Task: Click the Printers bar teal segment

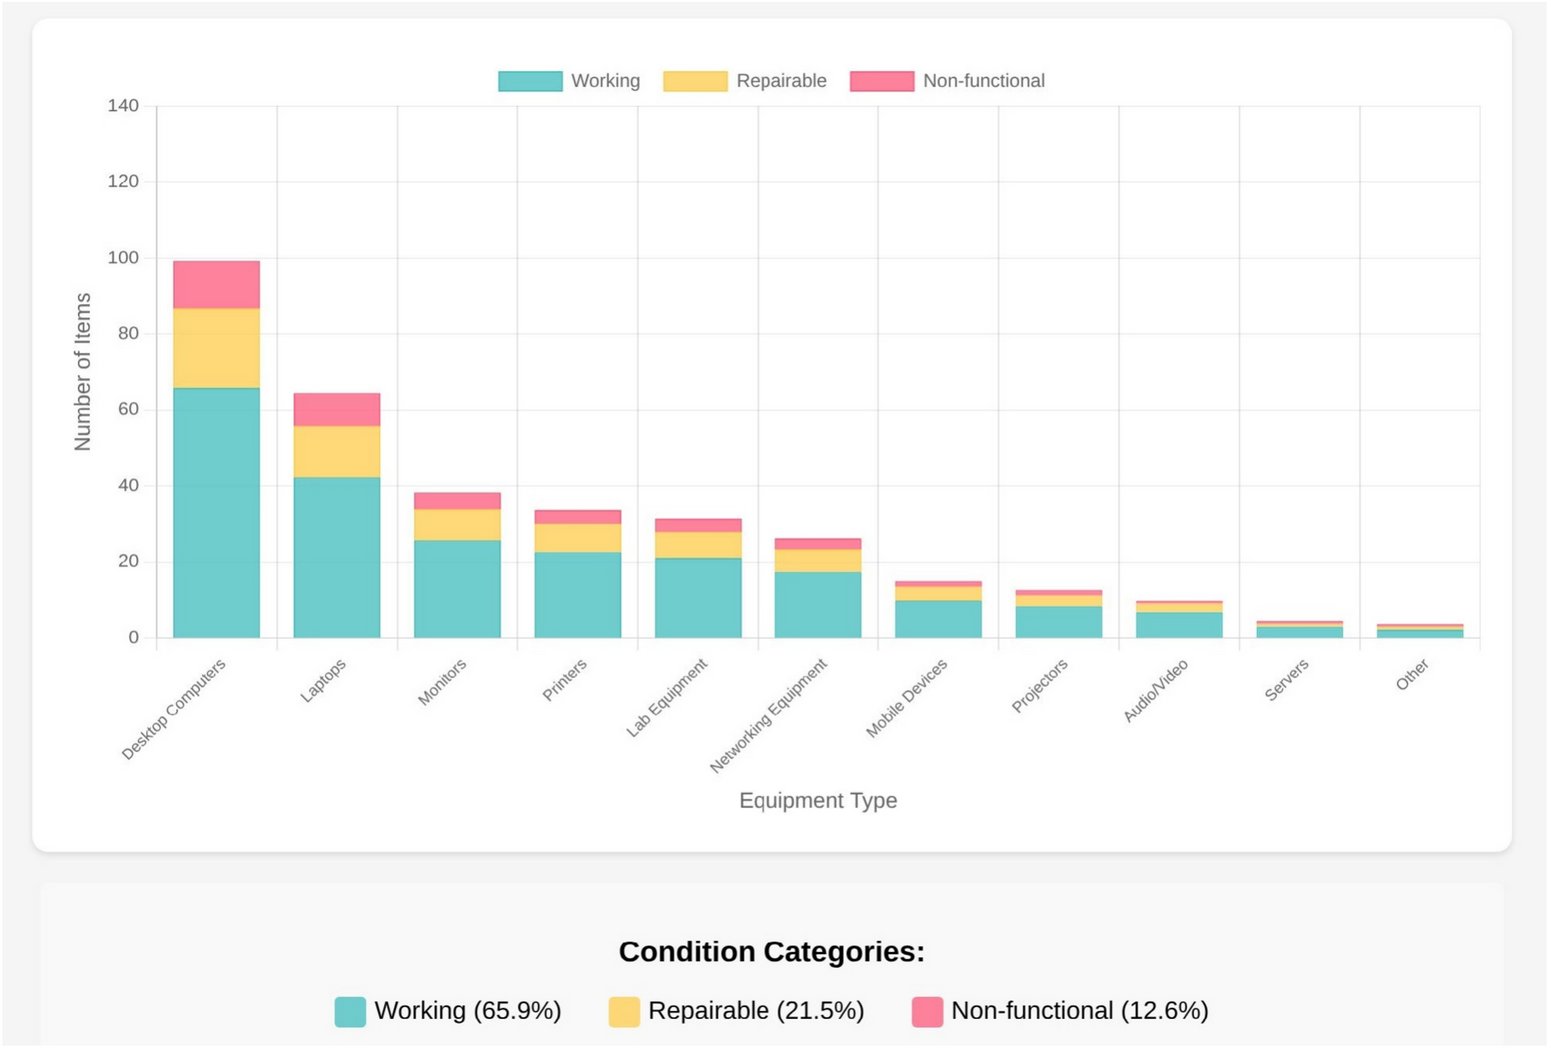Action: (577, 595)
